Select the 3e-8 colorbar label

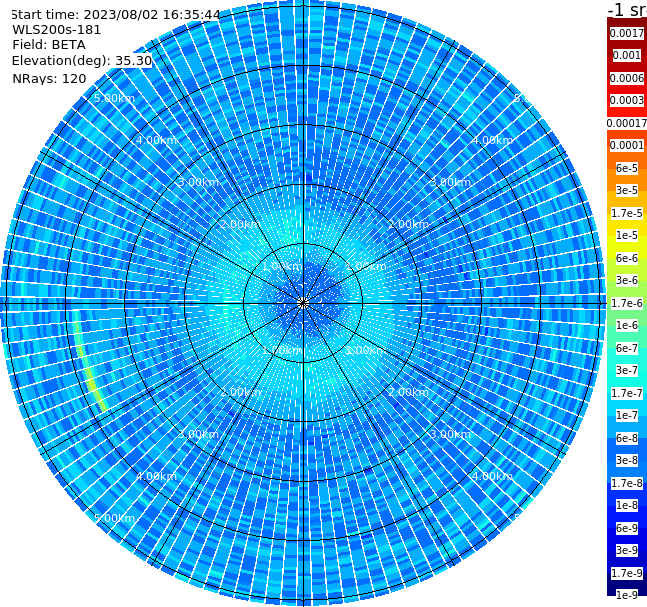click(627, 460)
